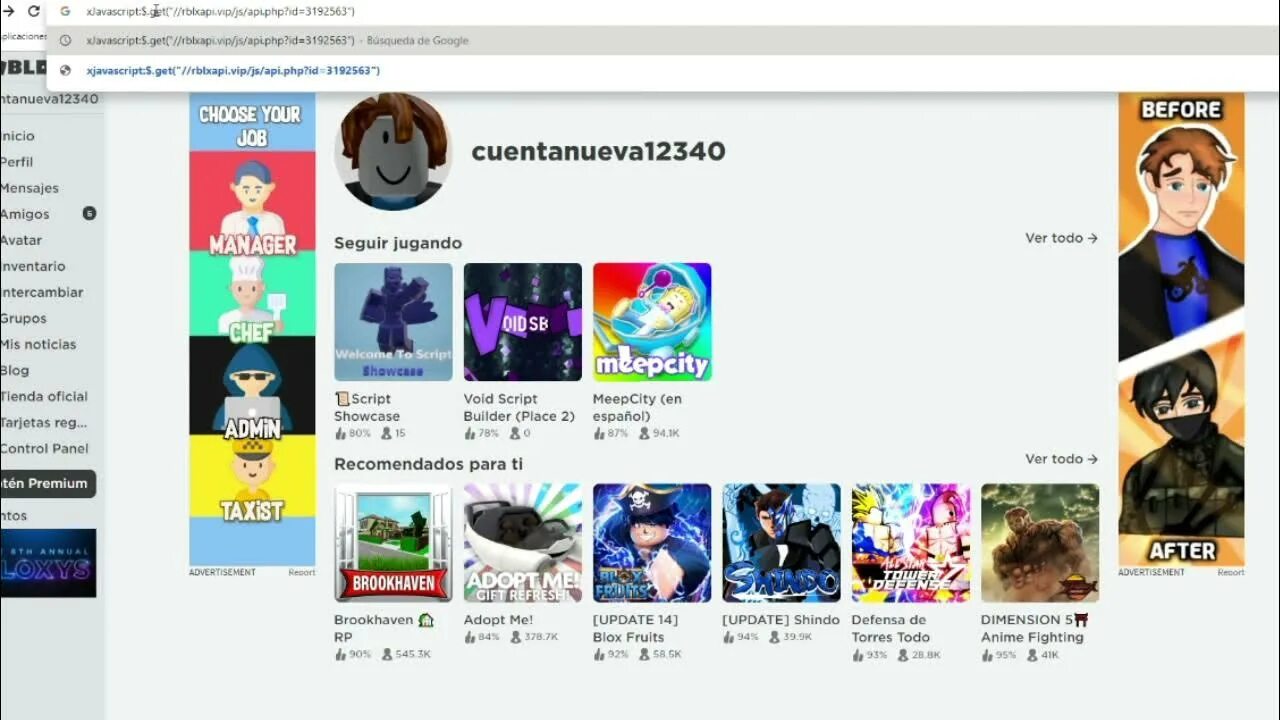1280x720 pixels.
Task: Open Tarjetas regalo sidebar item
Action: click(x=44, y=422)
